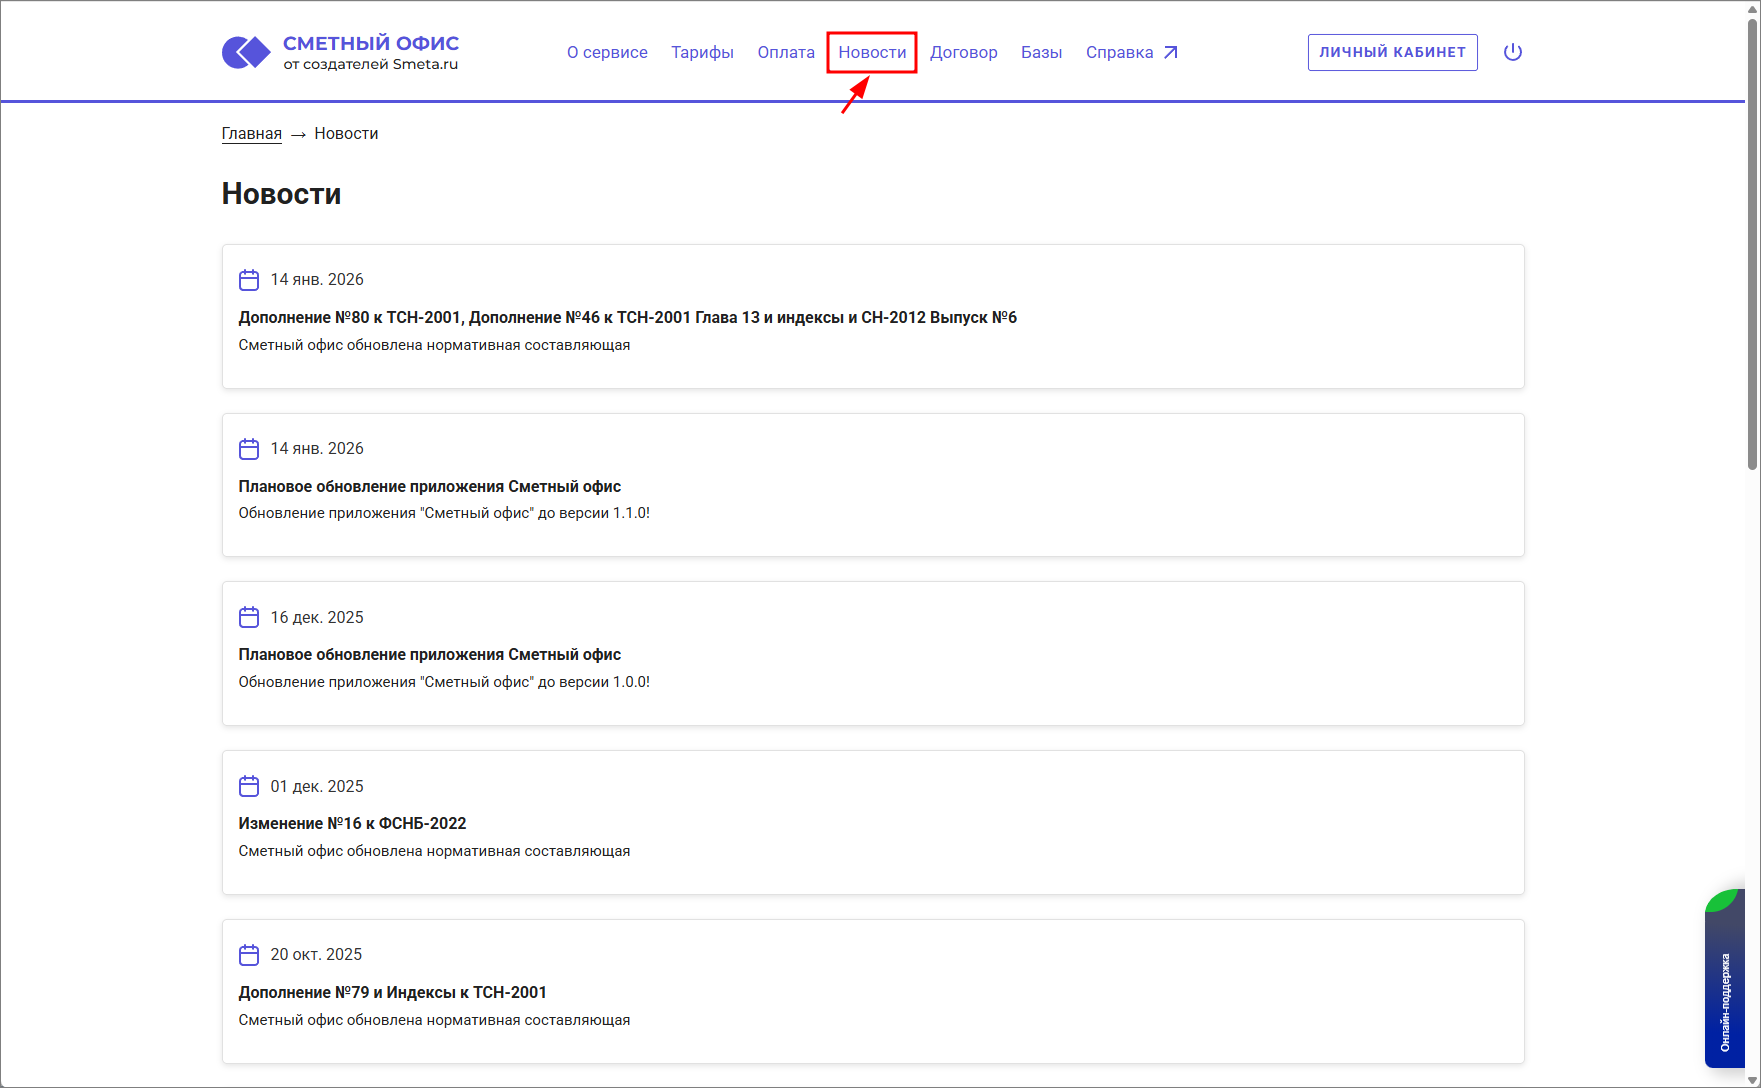Viewport: 1761px width, 1088px height.
Task: Click calendar icon next to 20 окт. 2025
Action: 249,955
